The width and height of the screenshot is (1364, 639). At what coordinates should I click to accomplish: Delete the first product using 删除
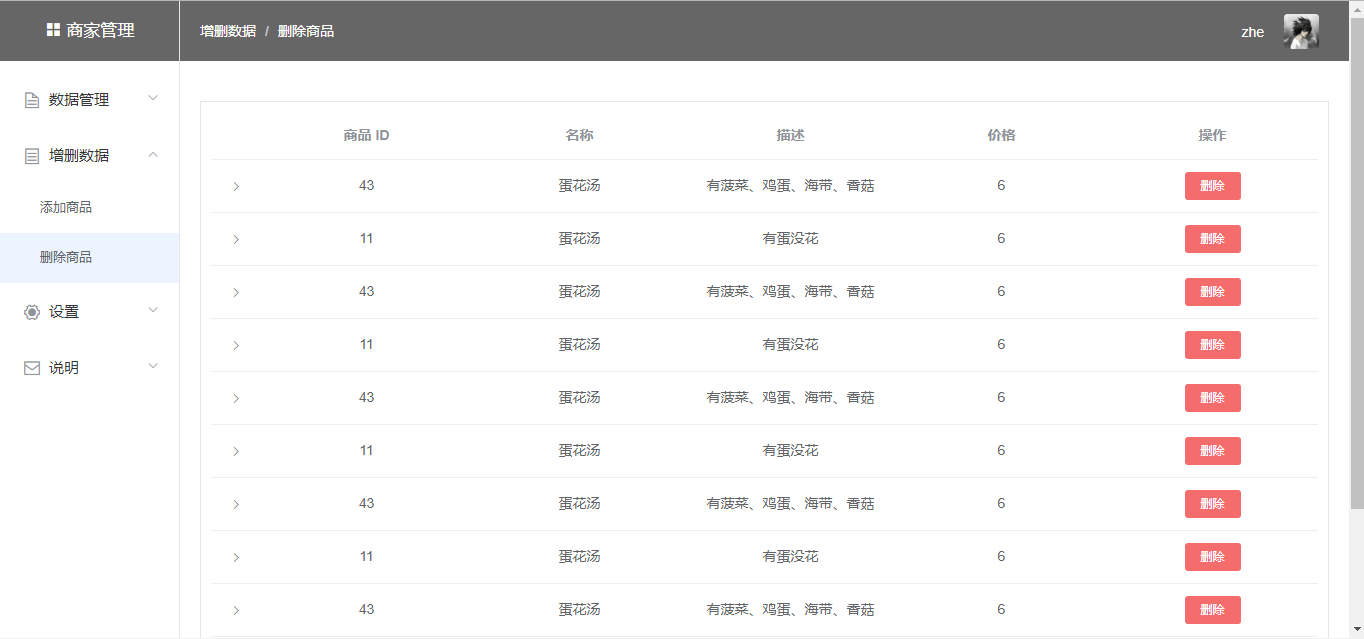(x=1212, y=186)
